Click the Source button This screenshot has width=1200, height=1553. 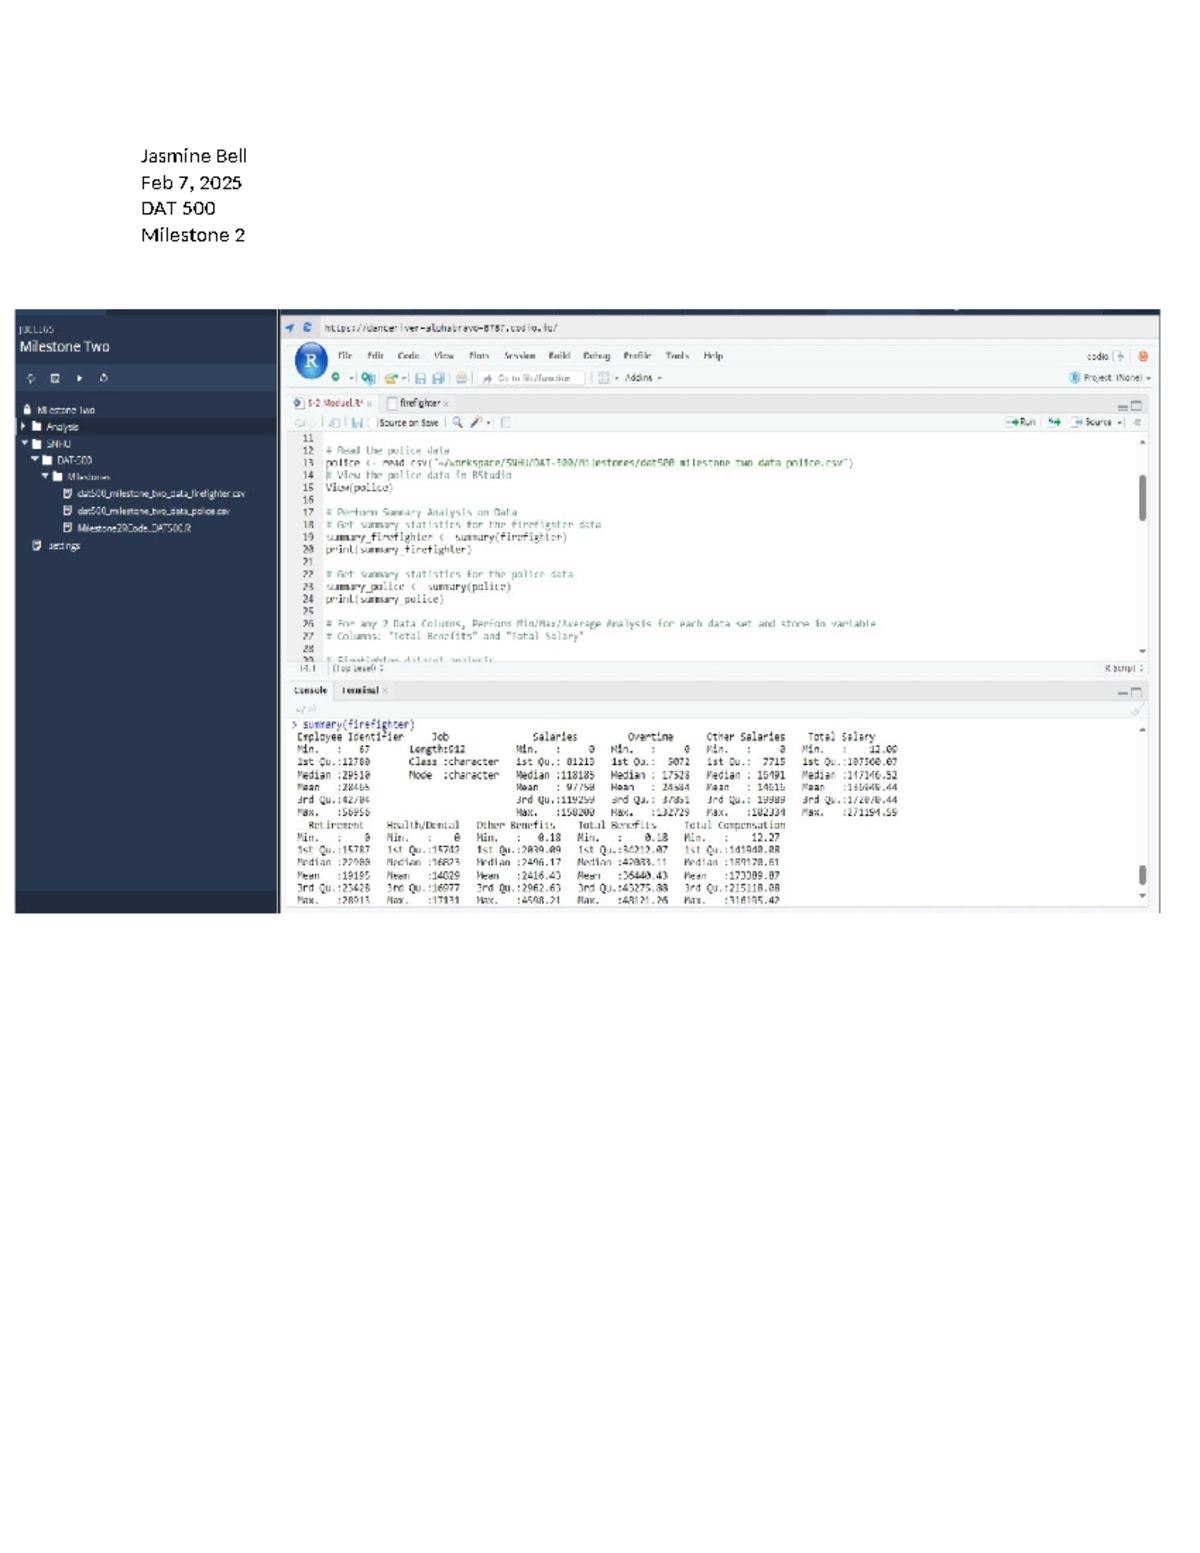click(x=1093, y=422)
